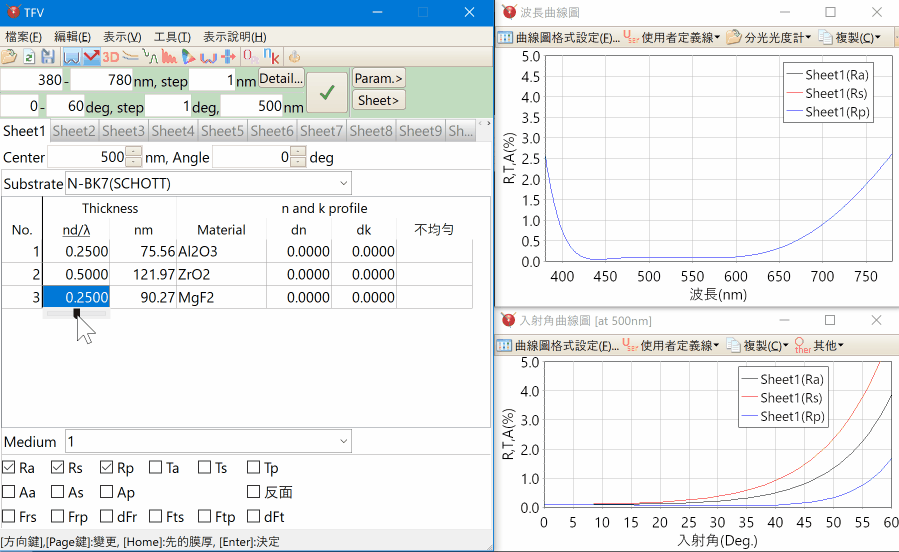The width and height of the screenshot is (899, 552).
Task: Open the 工具 menu
Action: point(172,36)
